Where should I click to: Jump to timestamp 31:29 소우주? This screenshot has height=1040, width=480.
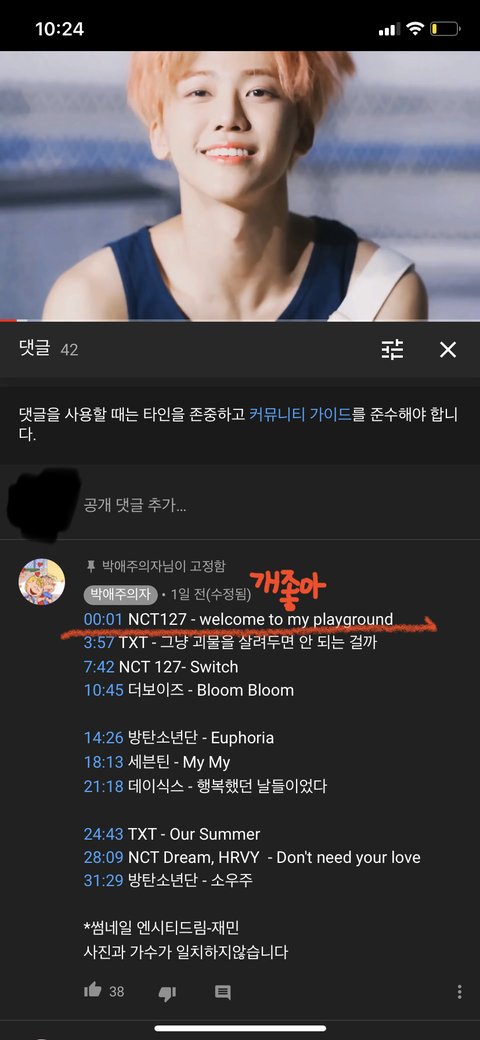pos(103,881)
